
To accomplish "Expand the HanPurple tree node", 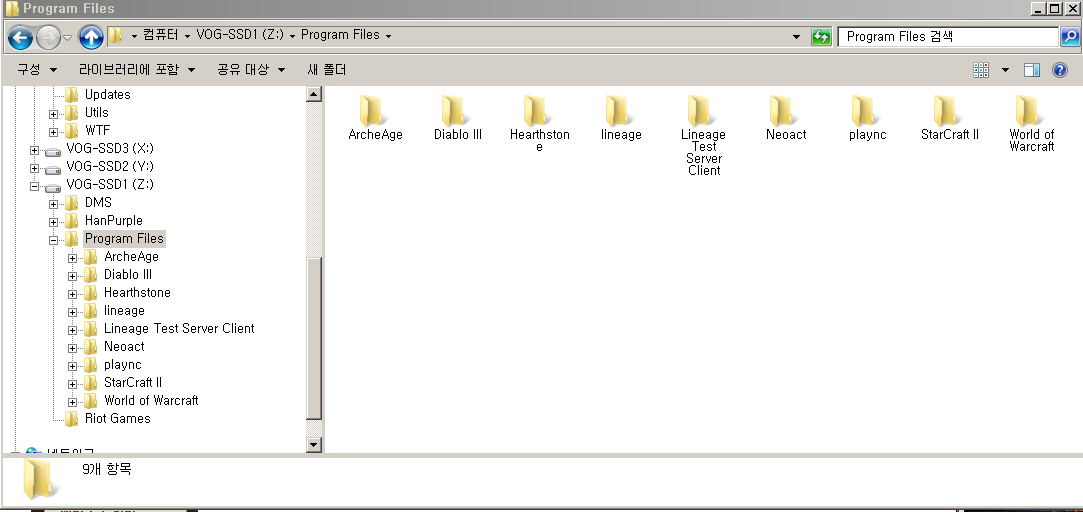I will tap(53, 222).
